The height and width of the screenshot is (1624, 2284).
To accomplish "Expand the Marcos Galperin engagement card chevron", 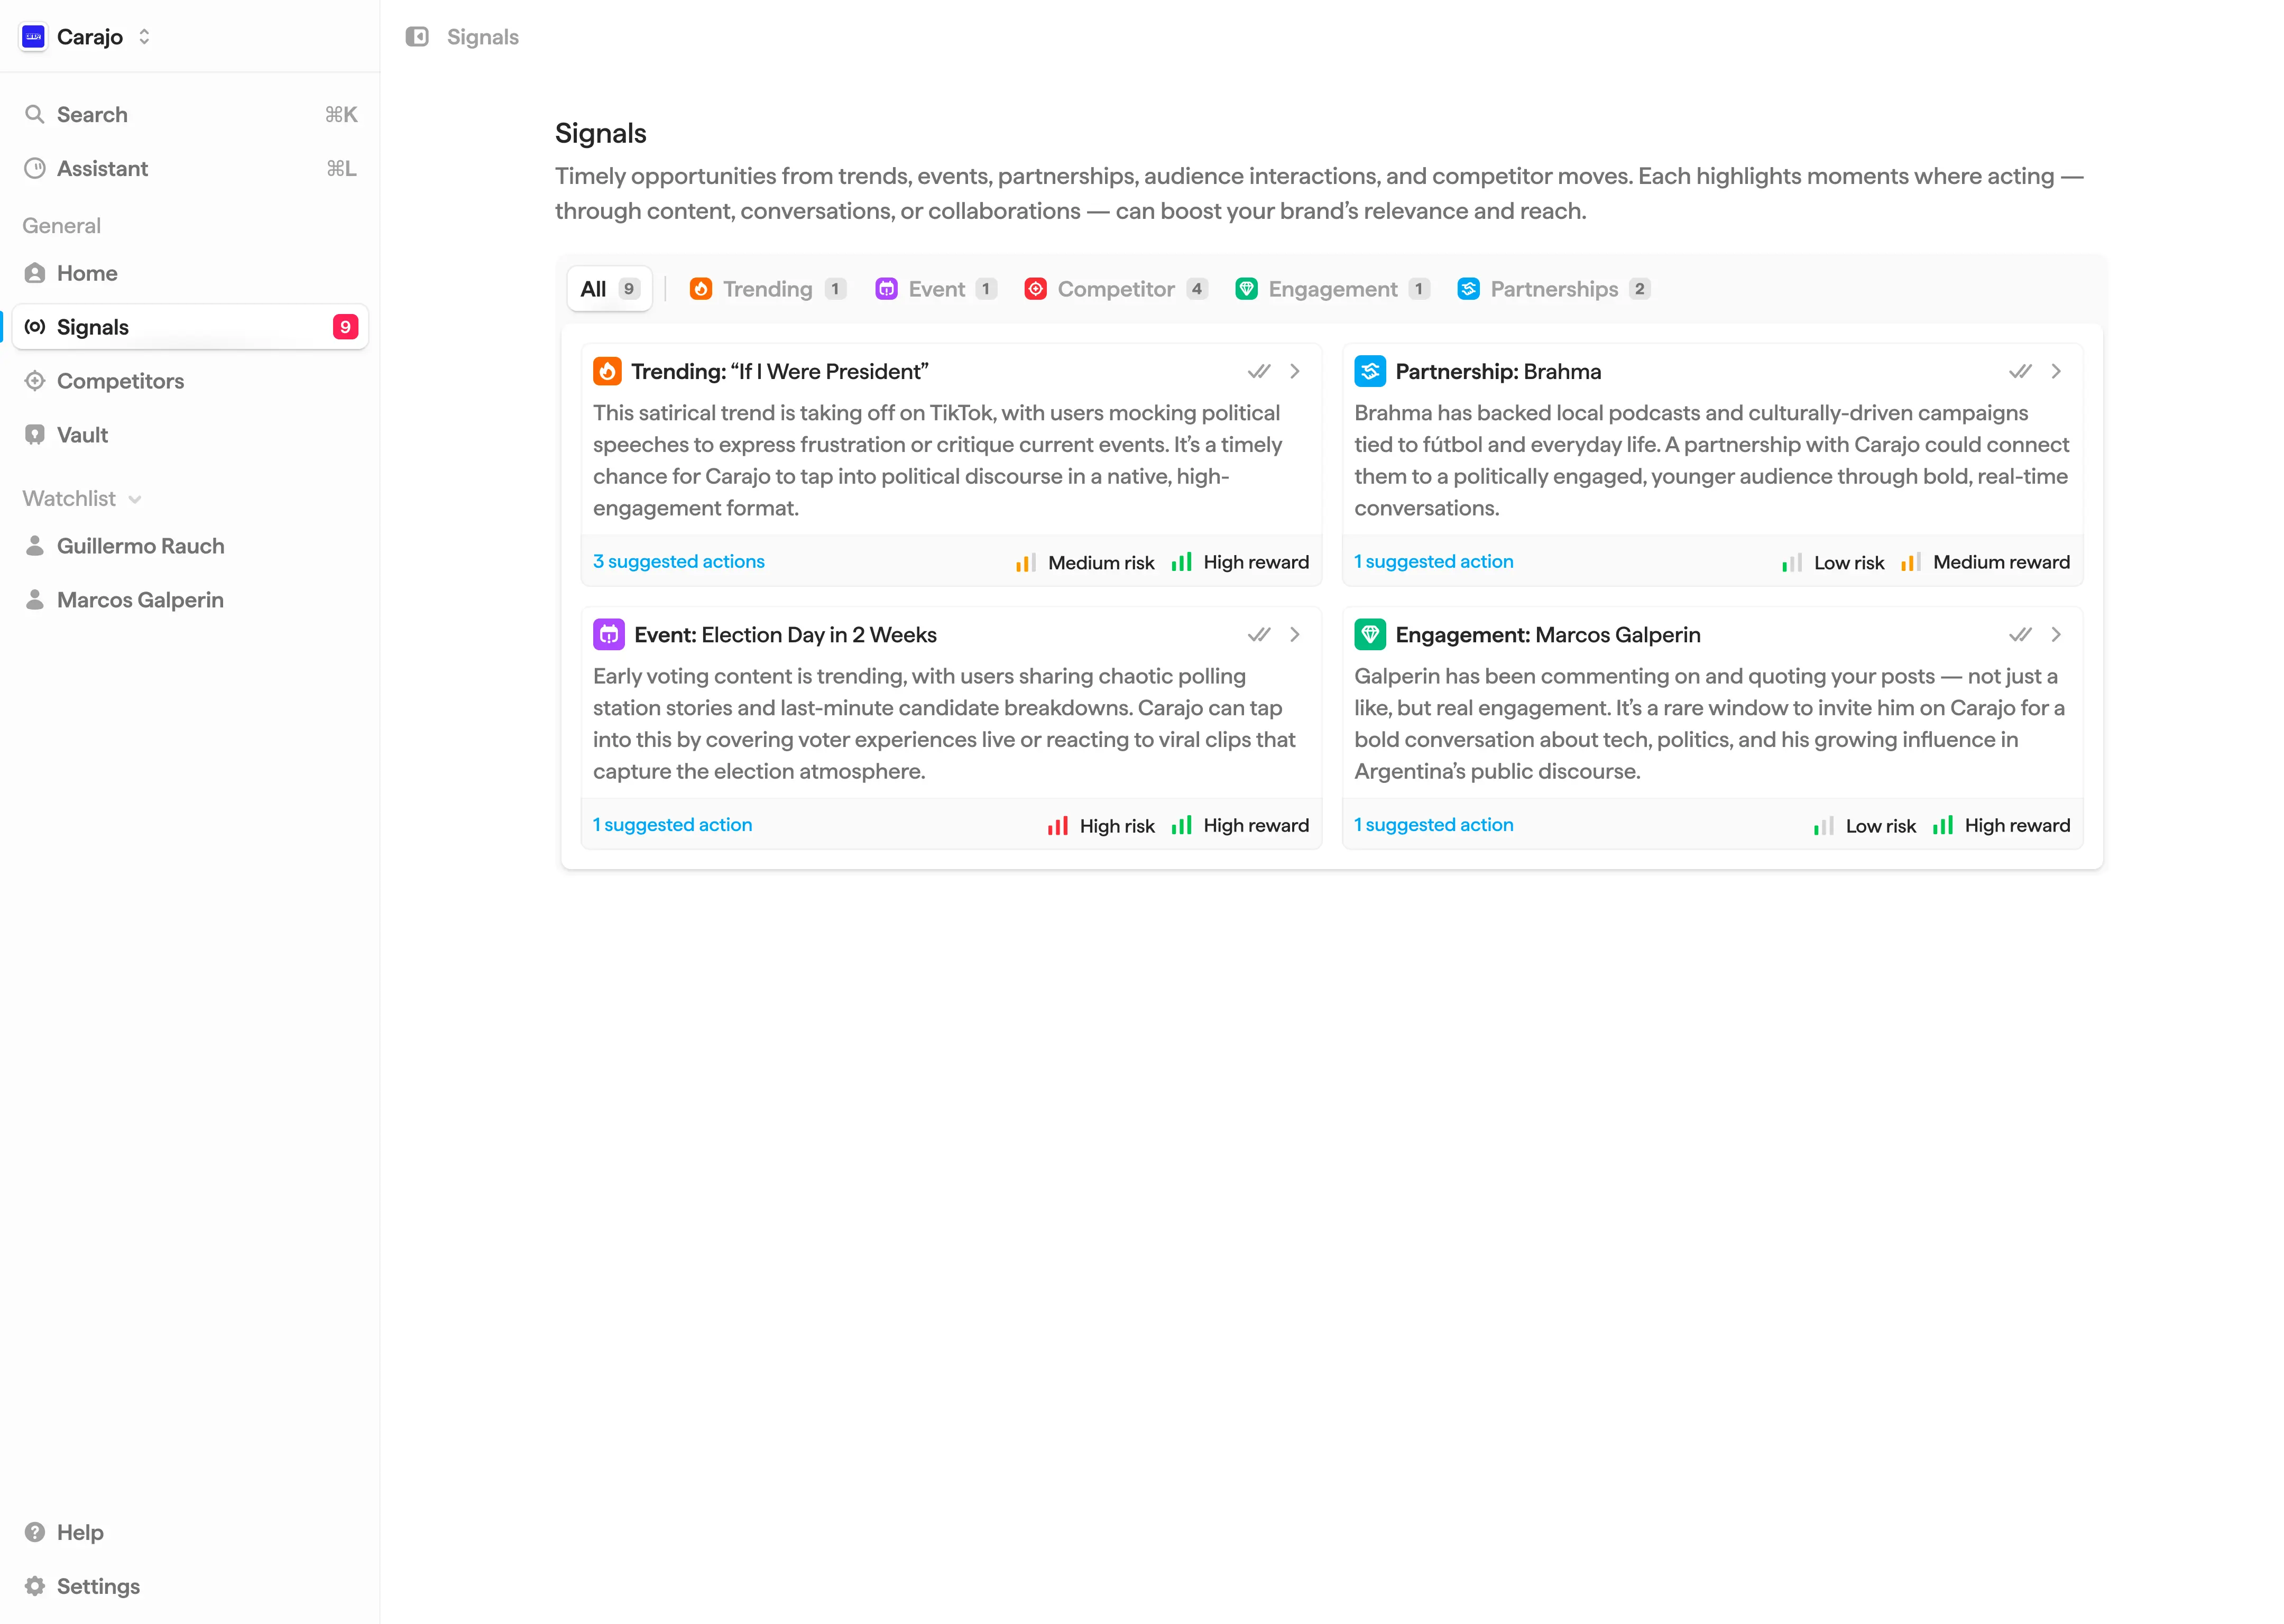I will (x=2056, y=634).
